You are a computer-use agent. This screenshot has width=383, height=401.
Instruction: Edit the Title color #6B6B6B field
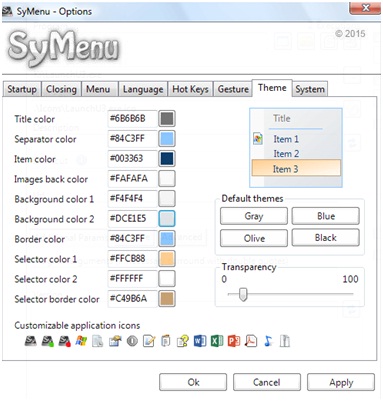click(x=132, y=119)
